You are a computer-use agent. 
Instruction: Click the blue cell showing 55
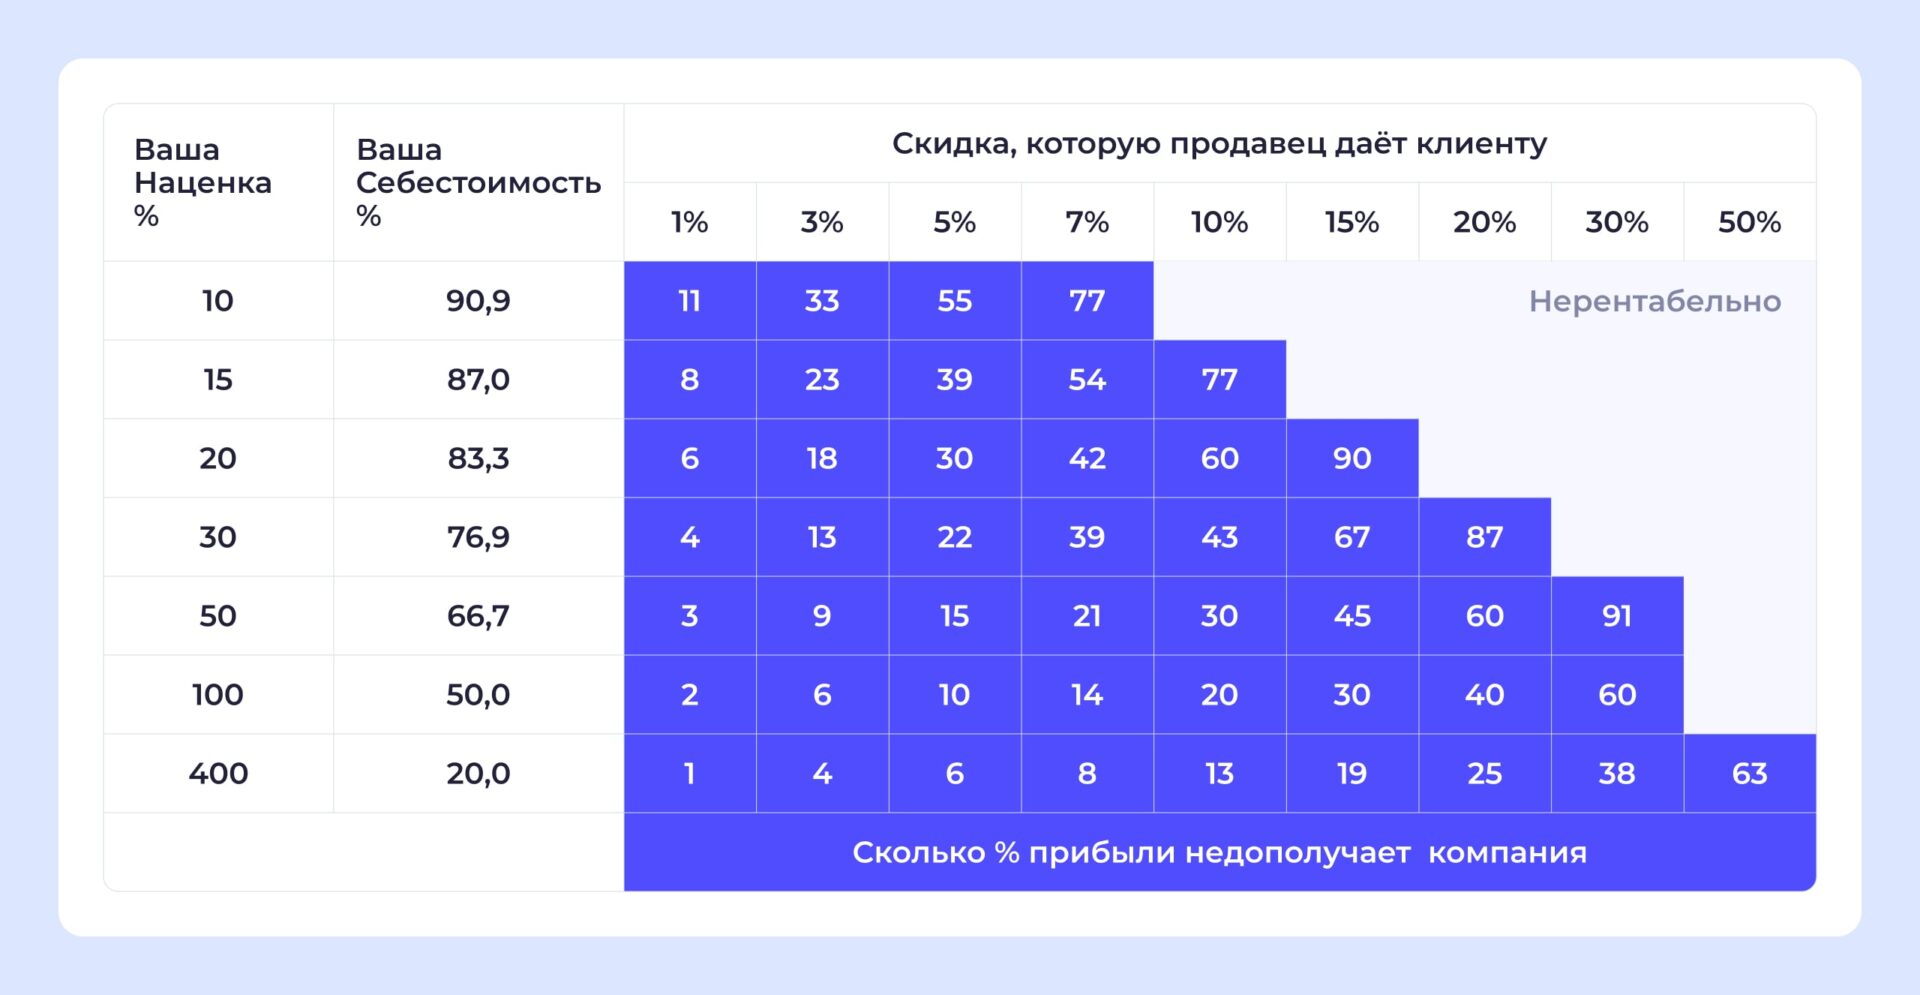tap(954, 301)
